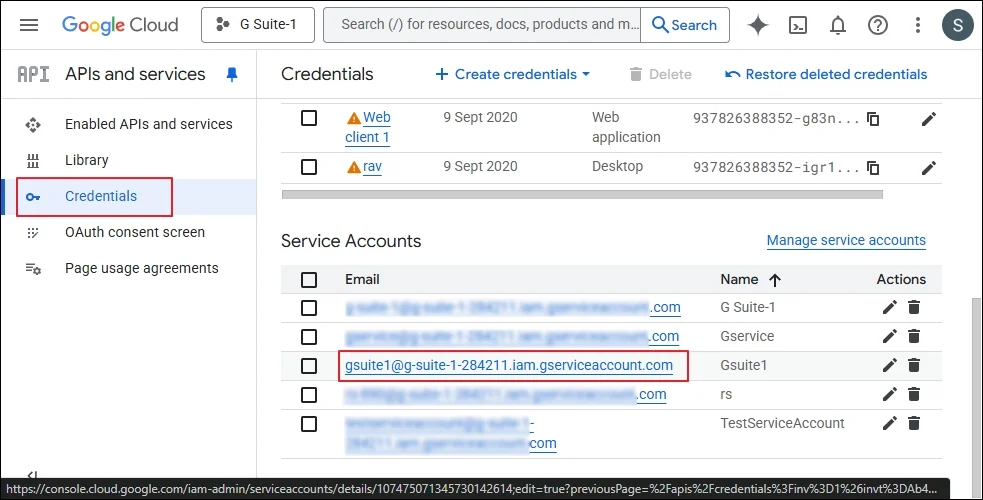The width and height of the screenshot is (983, 500).
Task: Edit rav client with pencil icon
Action: pos(928,167)
